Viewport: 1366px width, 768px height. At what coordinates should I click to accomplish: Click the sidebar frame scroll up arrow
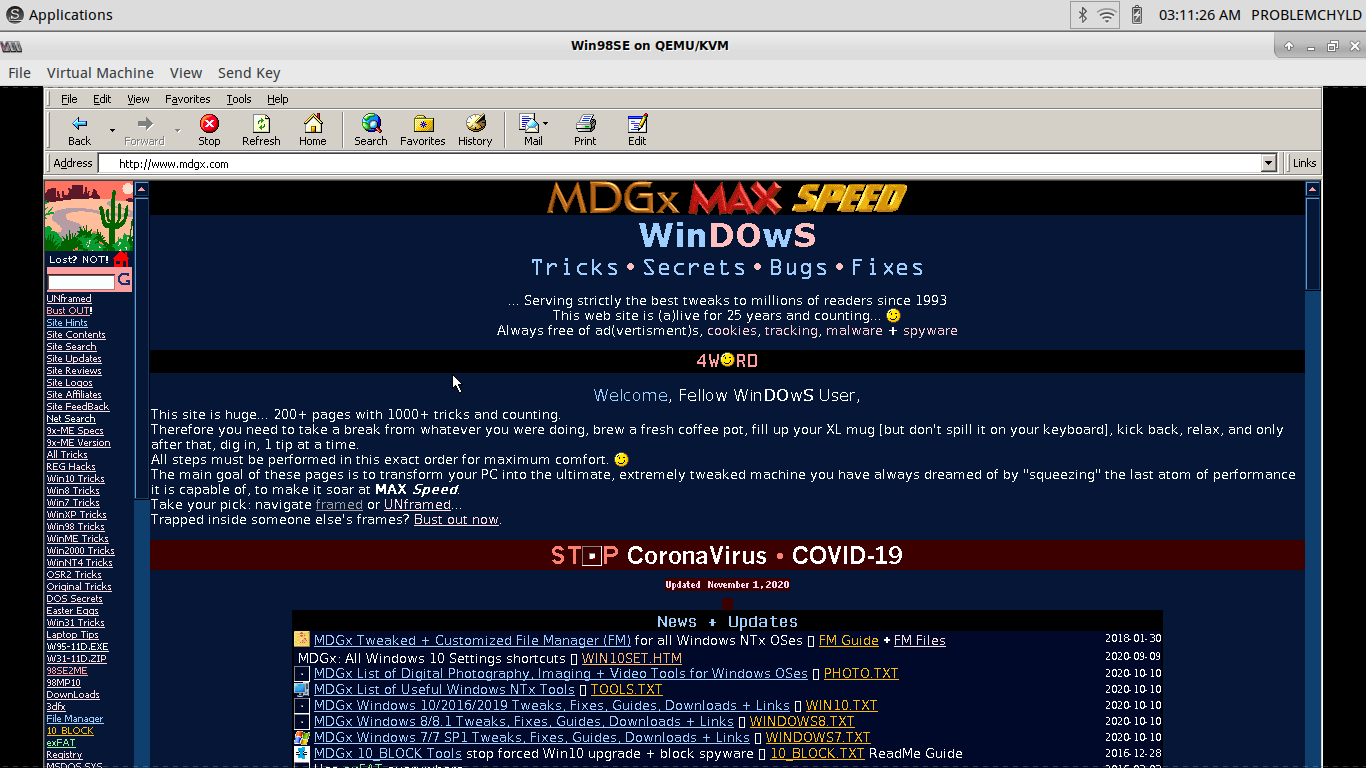[141, 188]
